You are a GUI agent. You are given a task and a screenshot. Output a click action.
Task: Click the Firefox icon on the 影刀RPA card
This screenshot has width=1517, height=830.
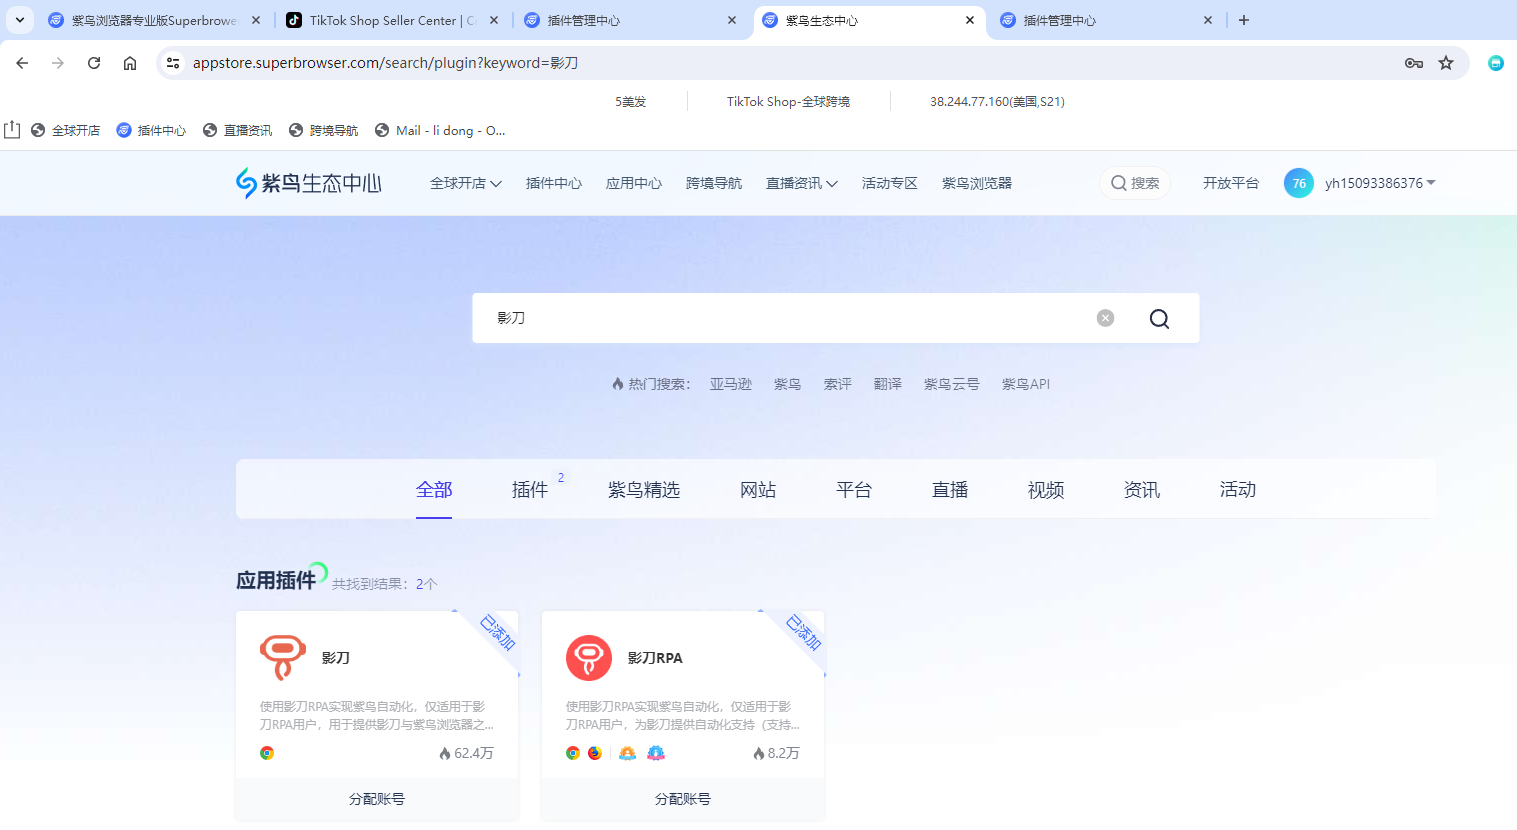(x=595, y=753)
